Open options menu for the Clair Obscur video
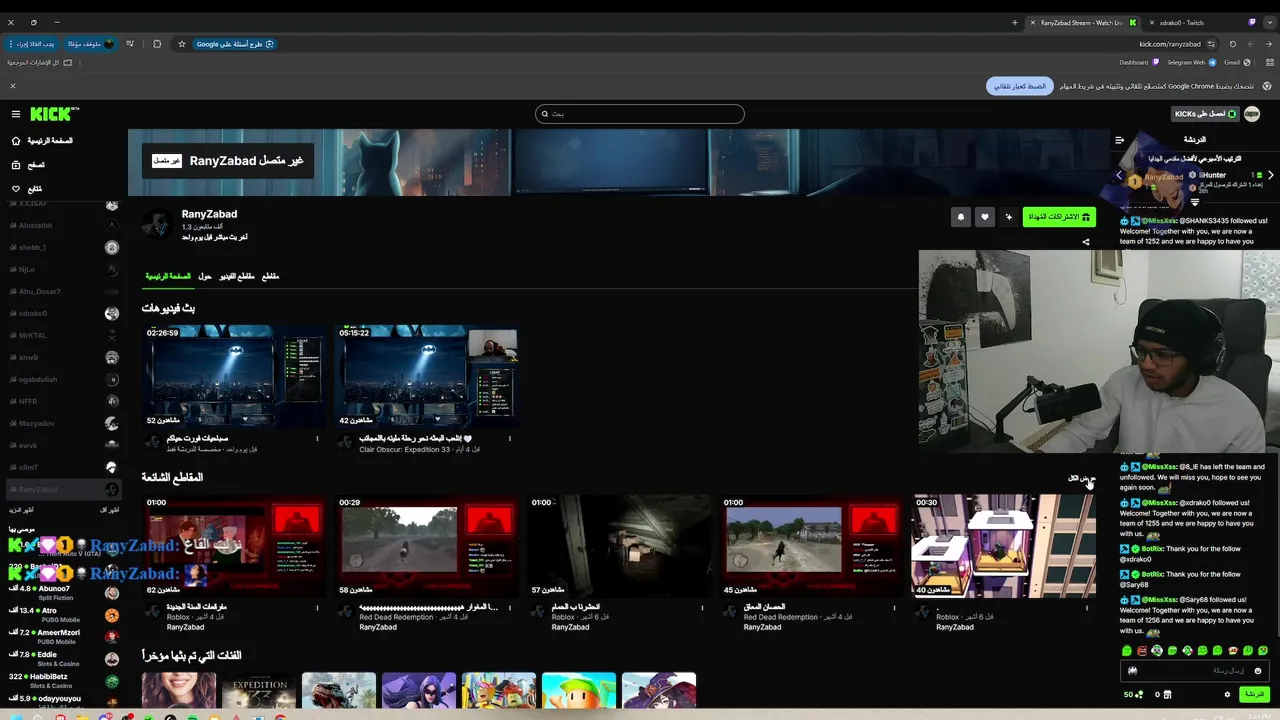 click(510, 438)
